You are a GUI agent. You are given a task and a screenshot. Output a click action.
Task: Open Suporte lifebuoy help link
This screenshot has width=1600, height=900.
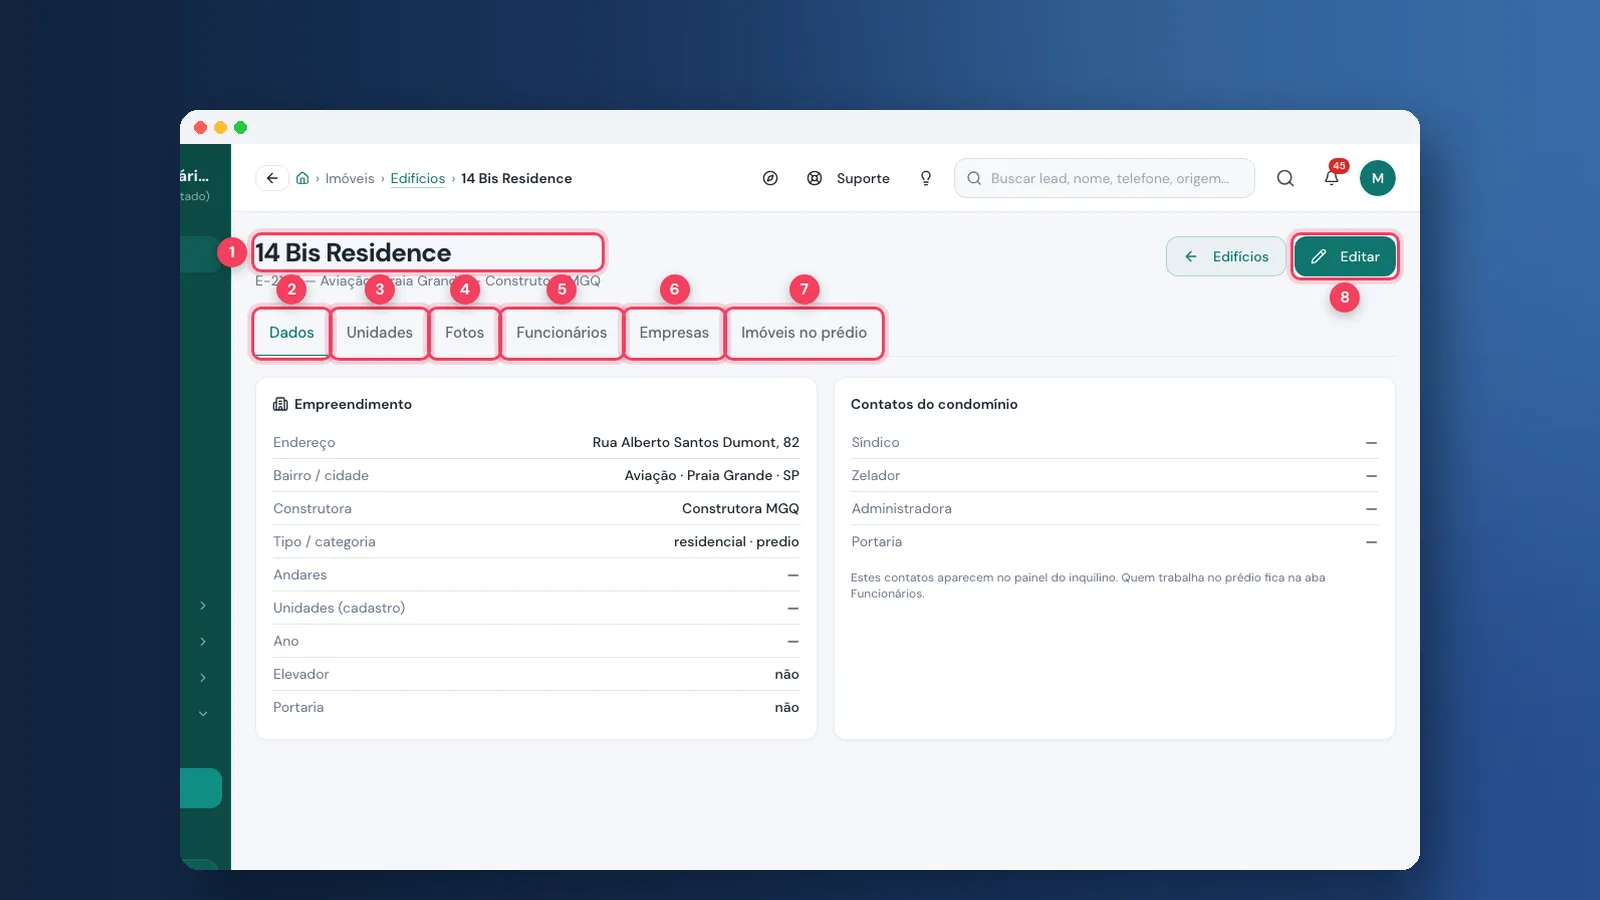(x=848, y=178)
